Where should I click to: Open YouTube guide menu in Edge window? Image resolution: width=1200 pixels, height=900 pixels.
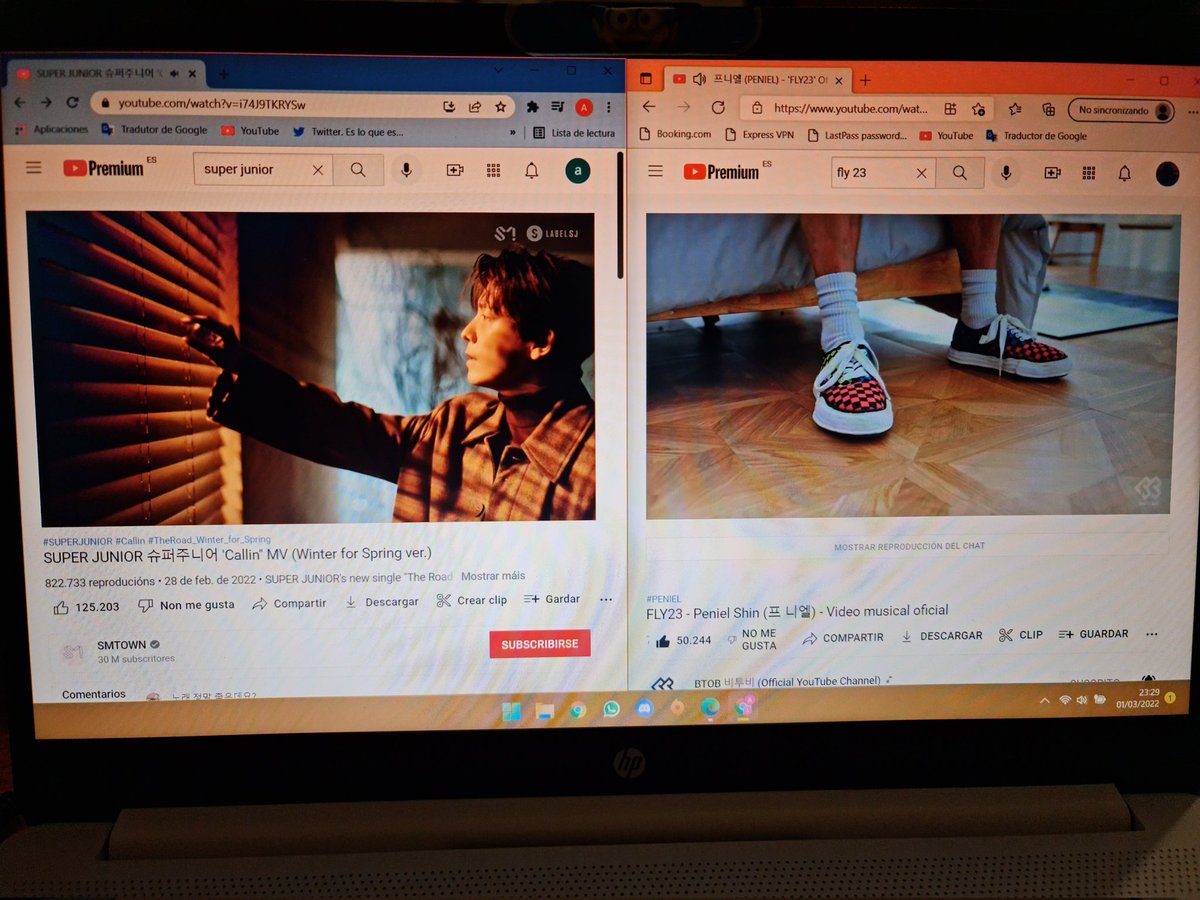[656, 171]
